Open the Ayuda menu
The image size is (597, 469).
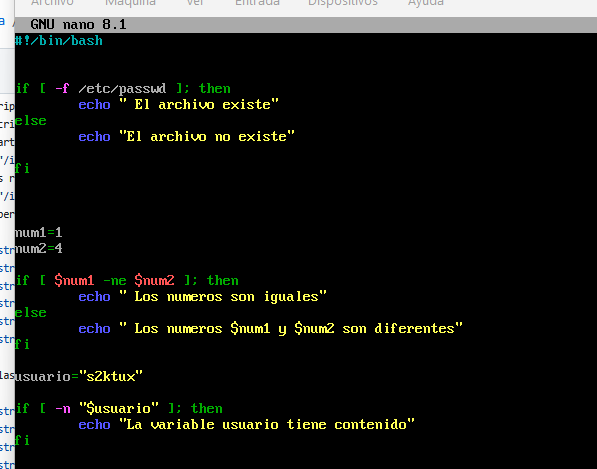[426, 2]
